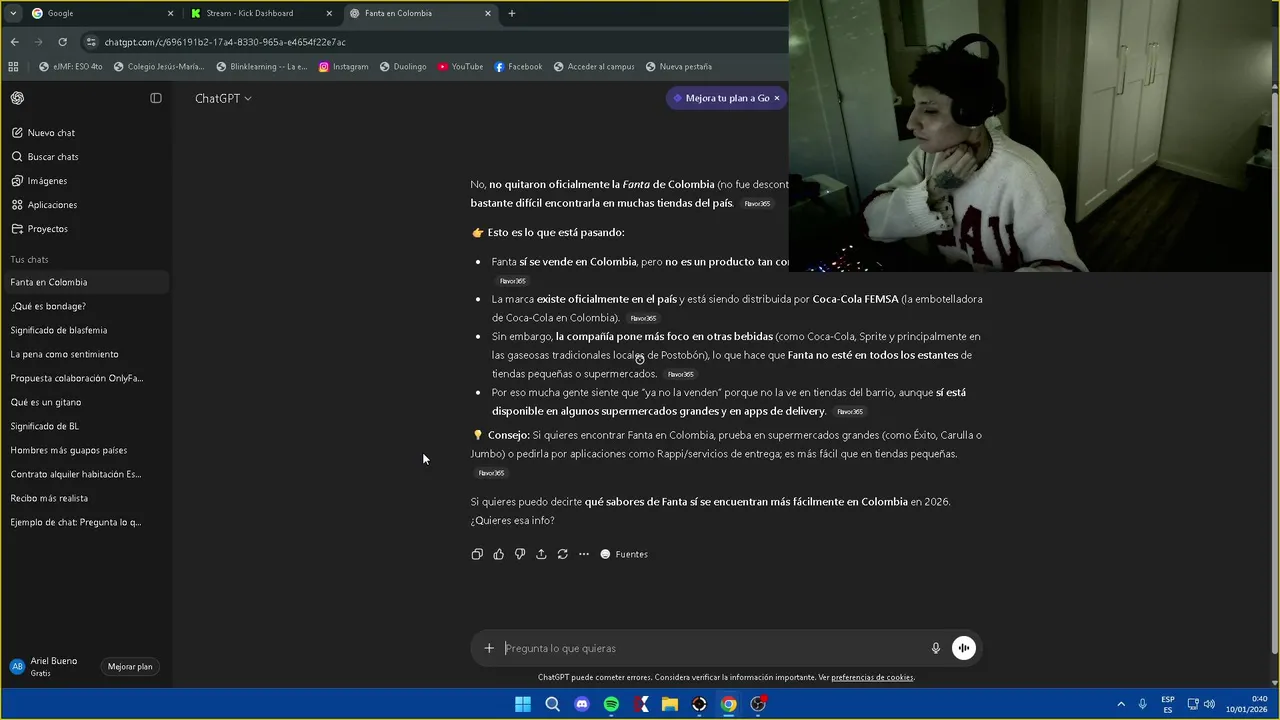
Task: Open chat 'Fanta en Colombia'
Action: (85, 282)
